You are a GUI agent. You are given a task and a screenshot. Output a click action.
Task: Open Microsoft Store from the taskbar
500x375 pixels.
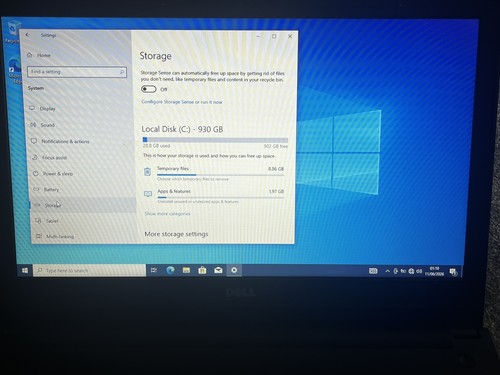point(202,270)
